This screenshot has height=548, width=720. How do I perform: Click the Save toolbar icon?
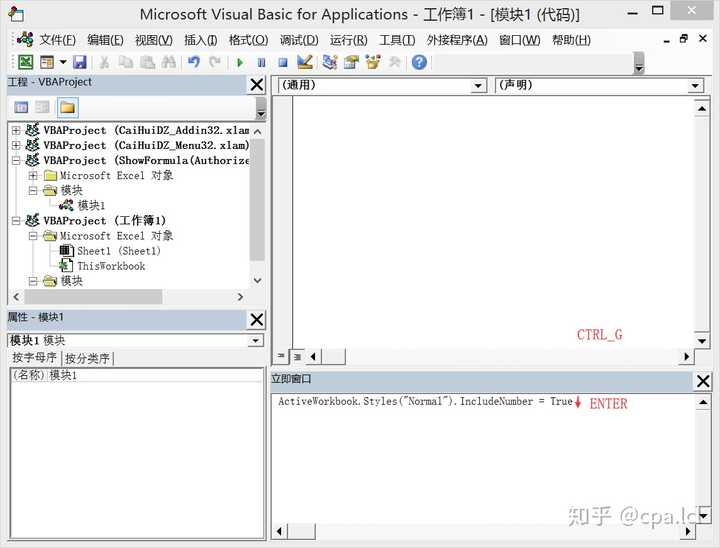coord(80,62)
